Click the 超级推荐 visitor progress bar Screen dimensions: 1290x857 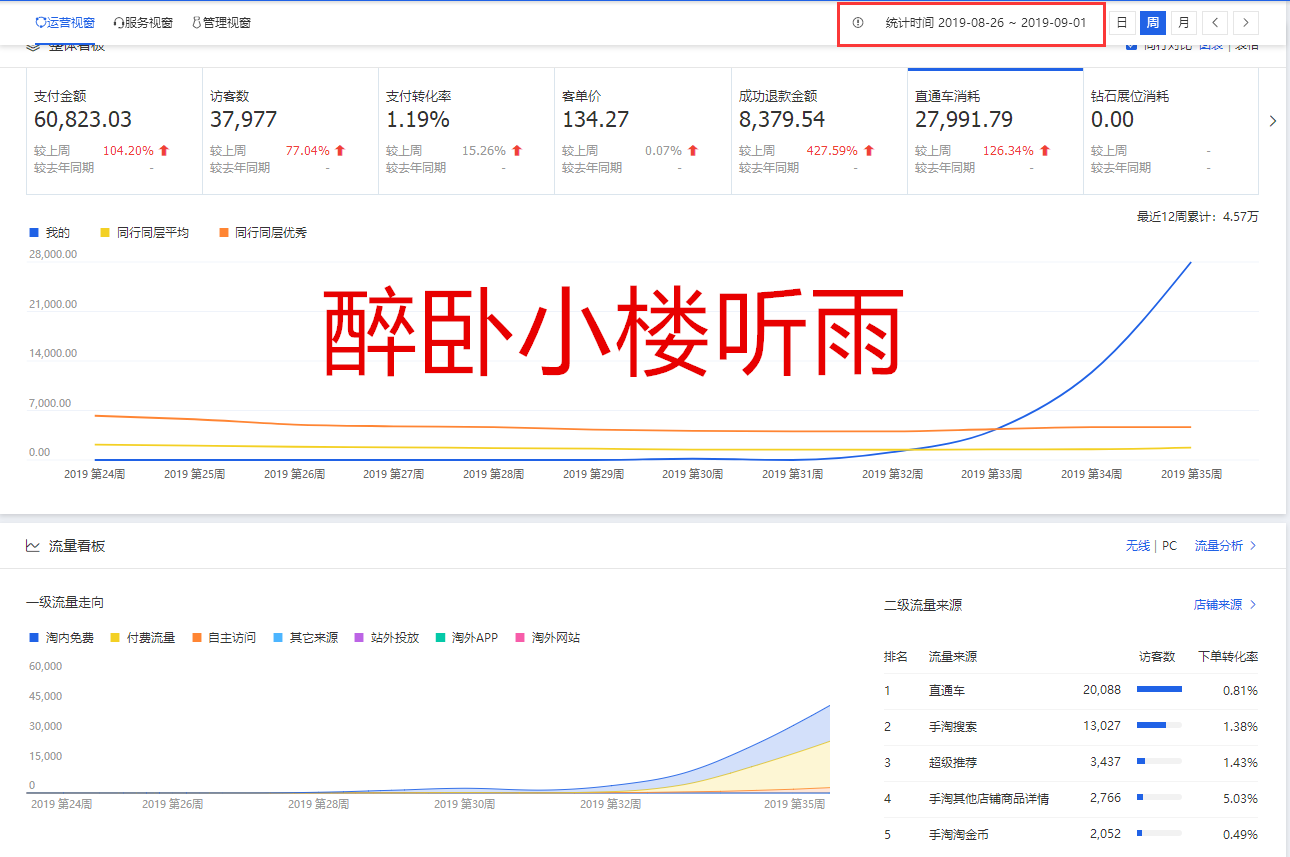pyautogui.click(x=1159, y=761)
